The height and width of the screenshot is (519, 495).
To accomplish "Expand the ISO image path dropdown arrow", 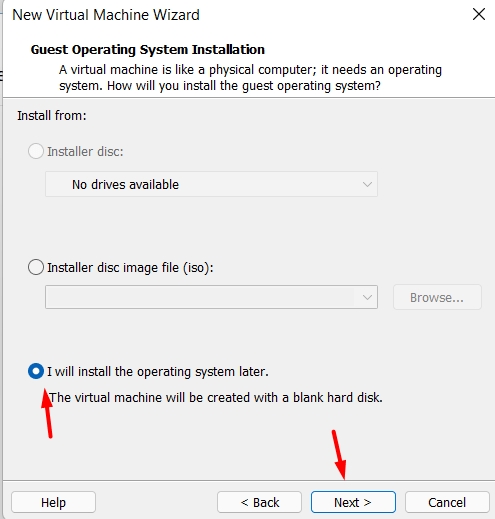I will tap(367, 297).
